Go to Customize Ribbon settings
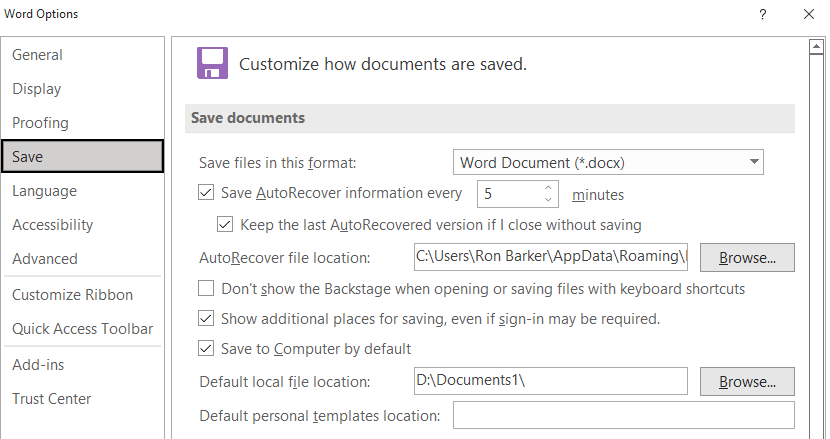 click(x=72, y=295)
